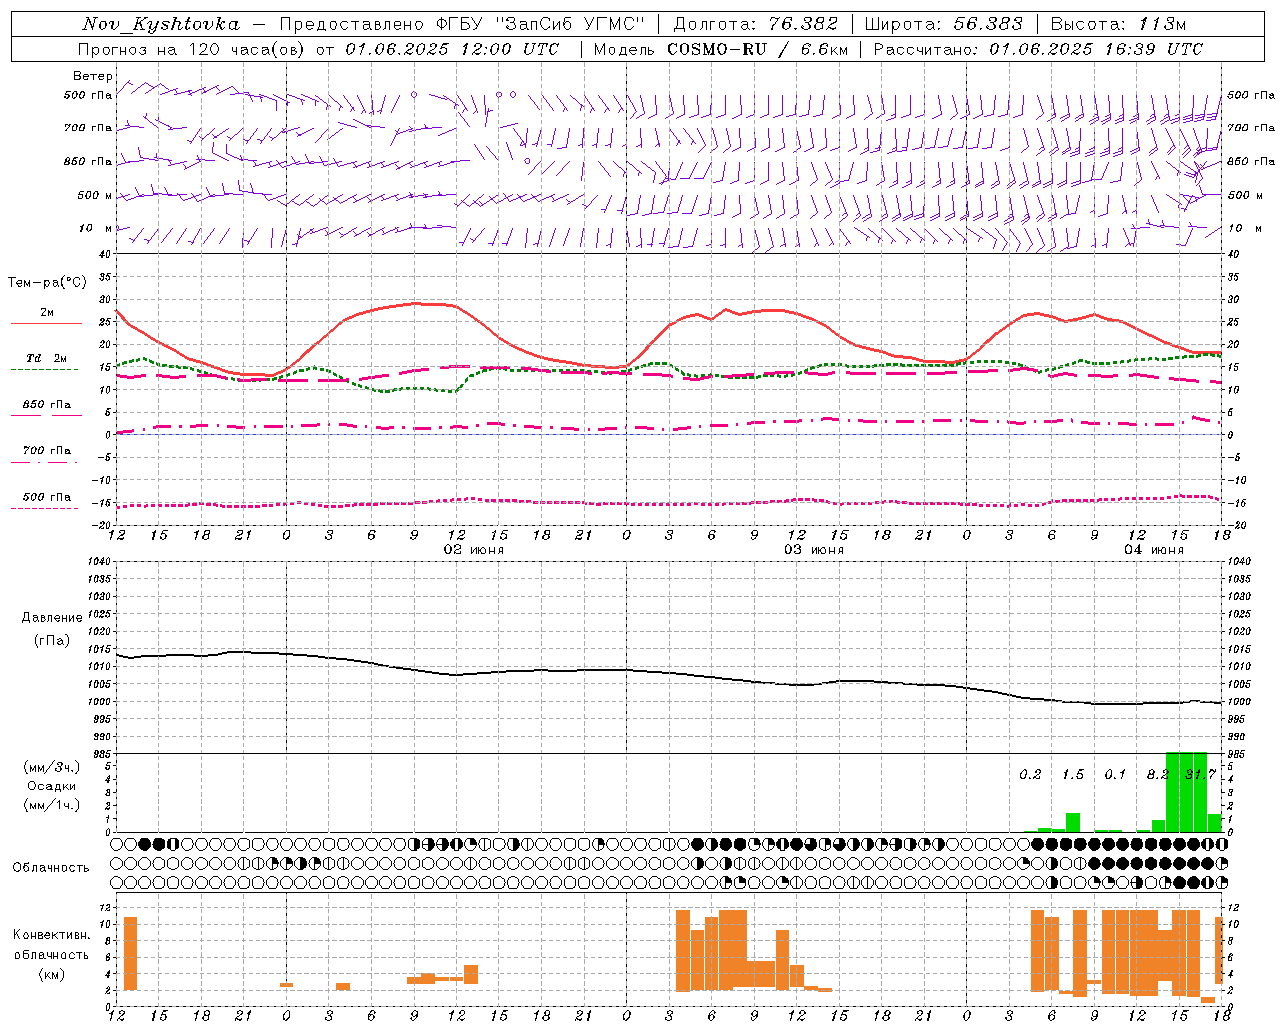Click the 'Конвективн.' convective cloud label
1280x1024 pixels.
click(x=51, y=935)
